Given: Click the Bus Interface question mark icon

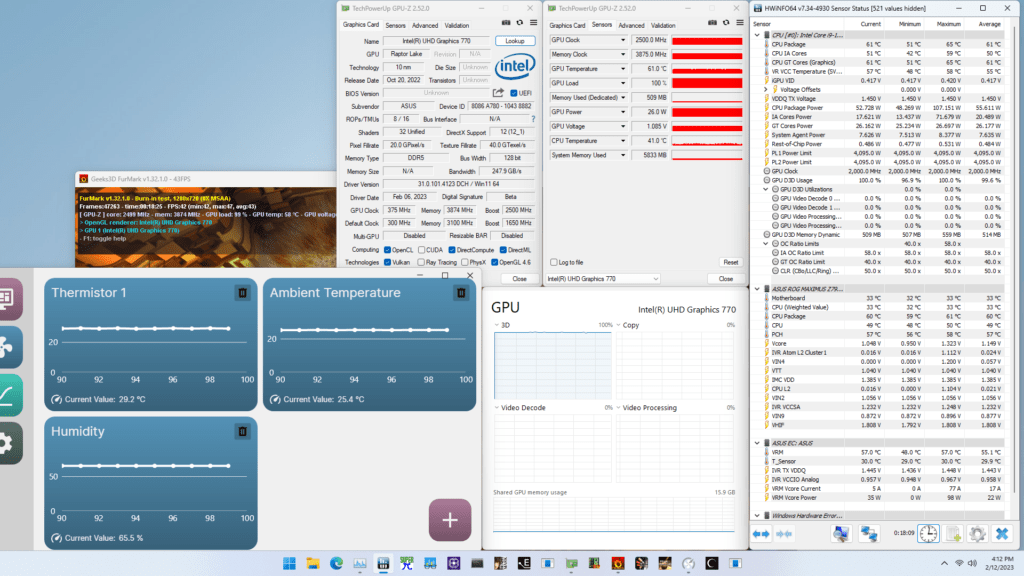Looking at the screenshot, I should click(x=534, y=119).
